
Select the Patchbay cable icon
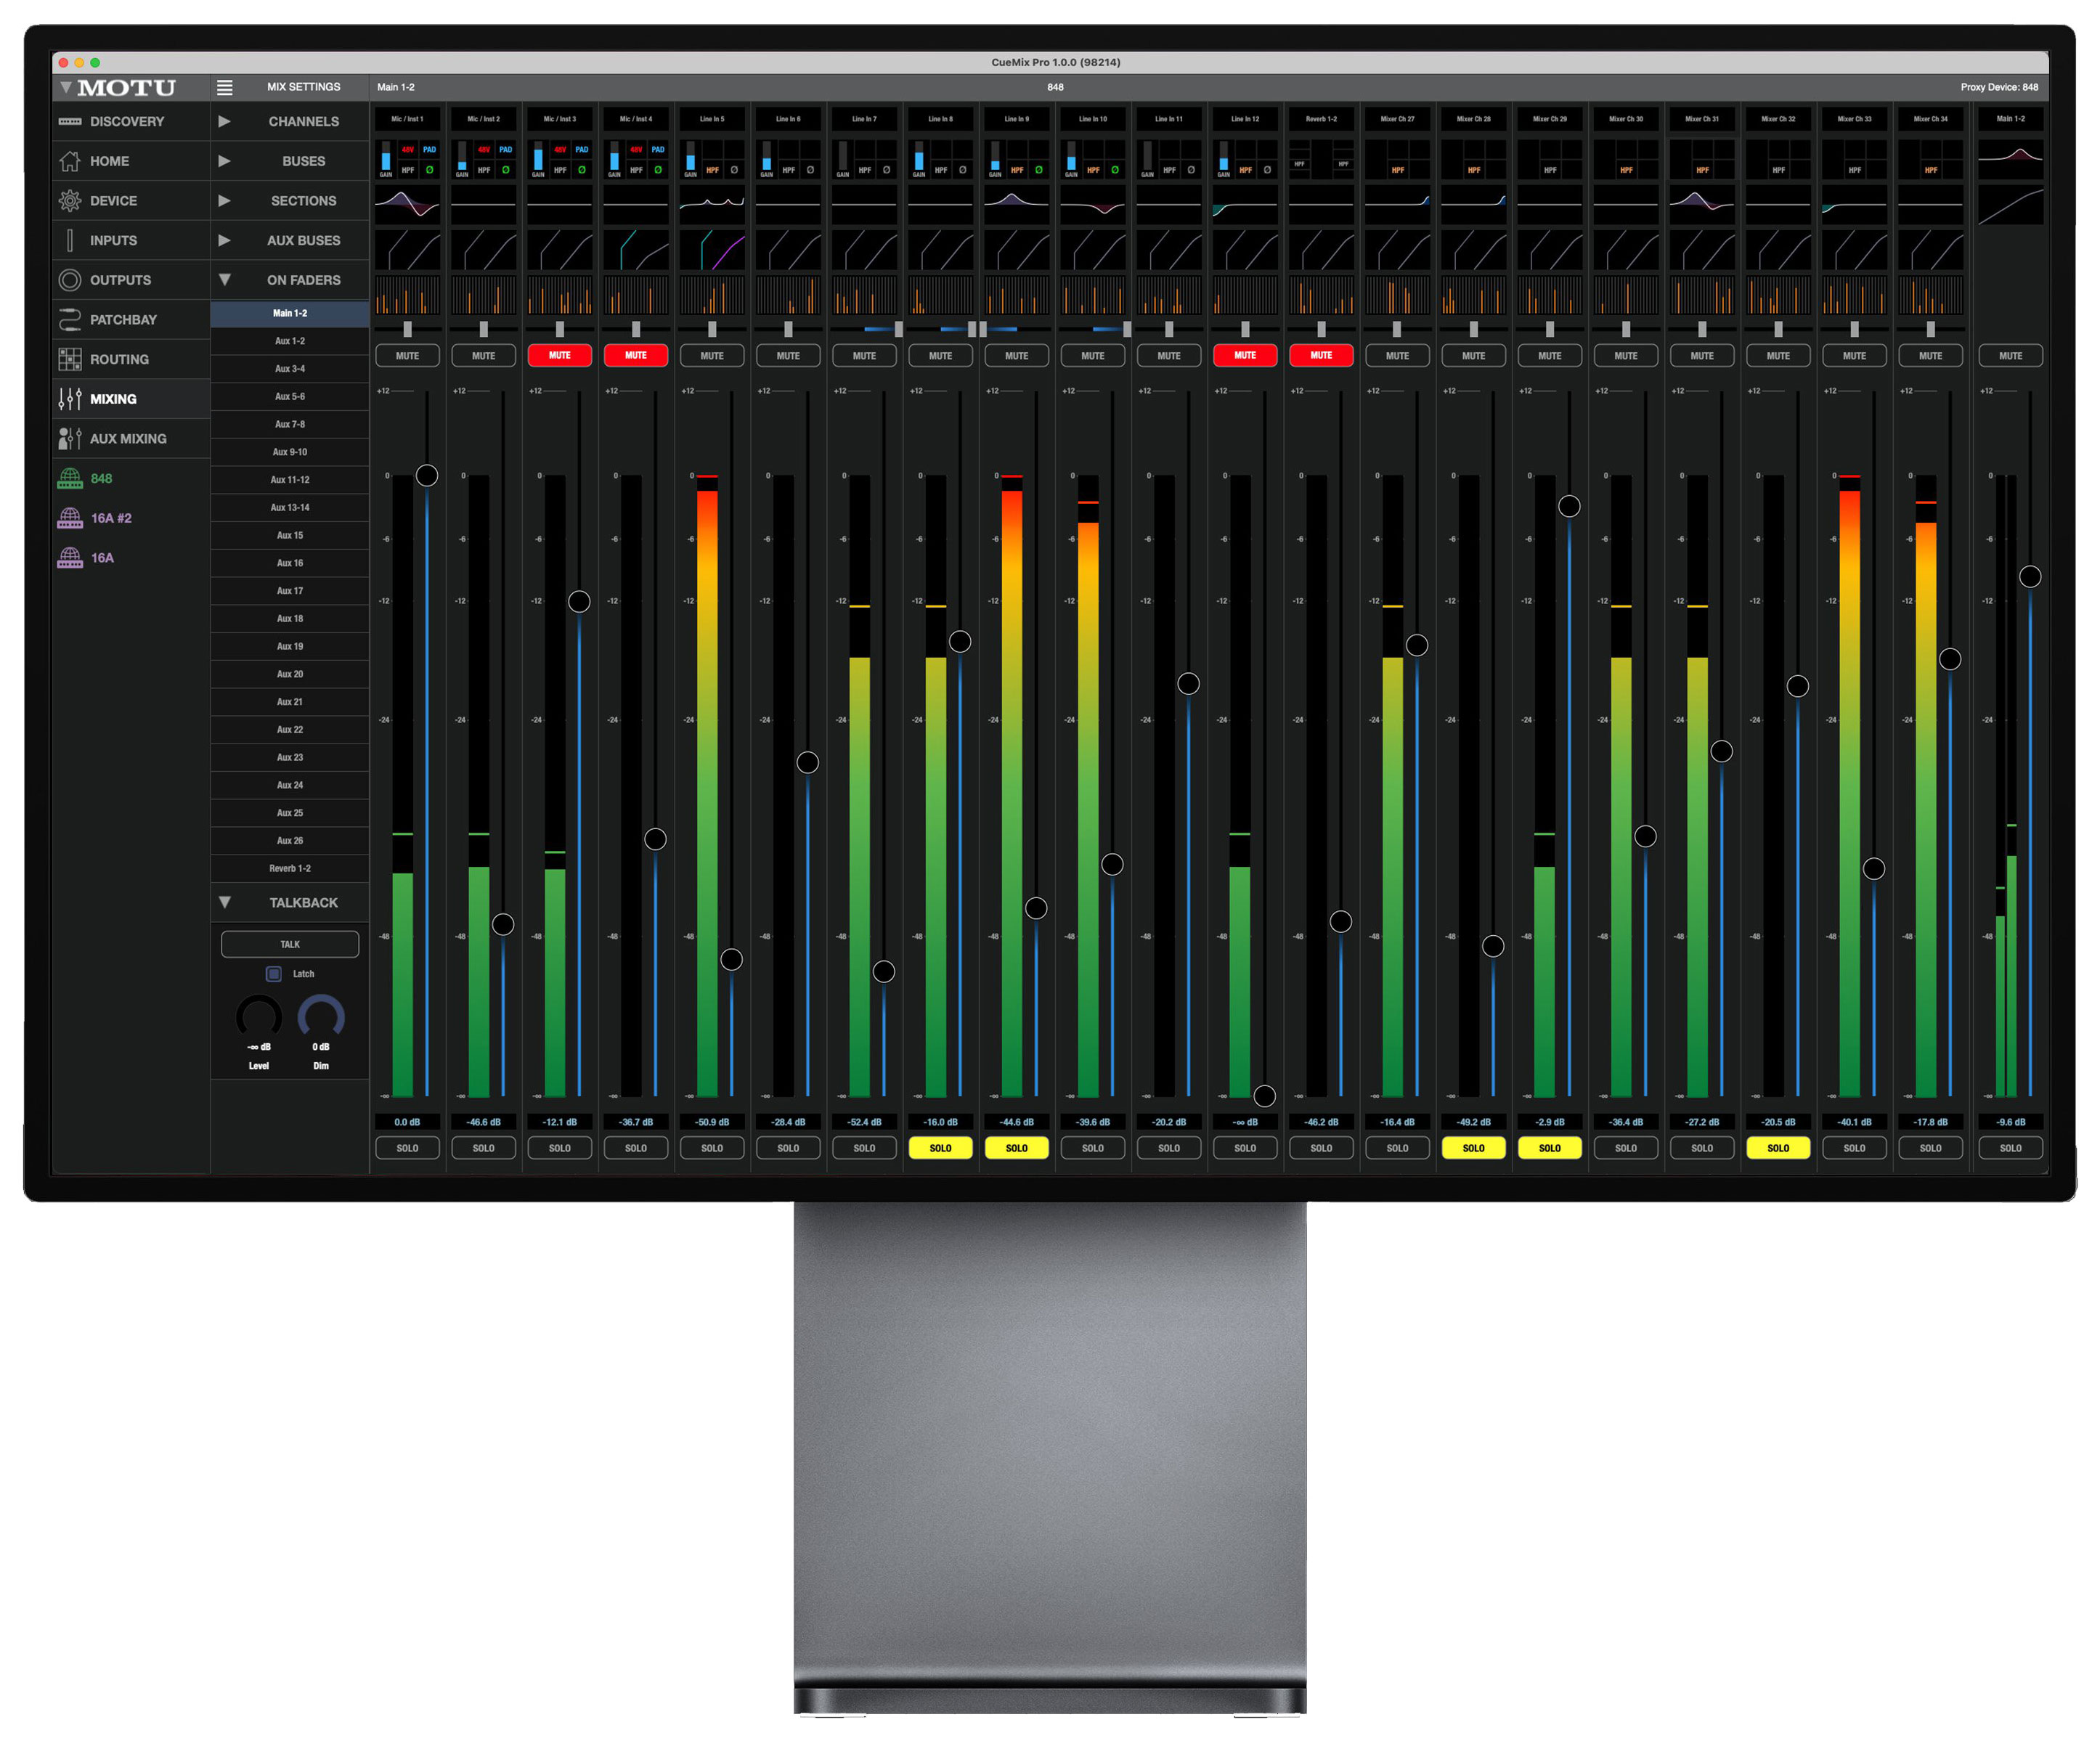tap(70, 319)
